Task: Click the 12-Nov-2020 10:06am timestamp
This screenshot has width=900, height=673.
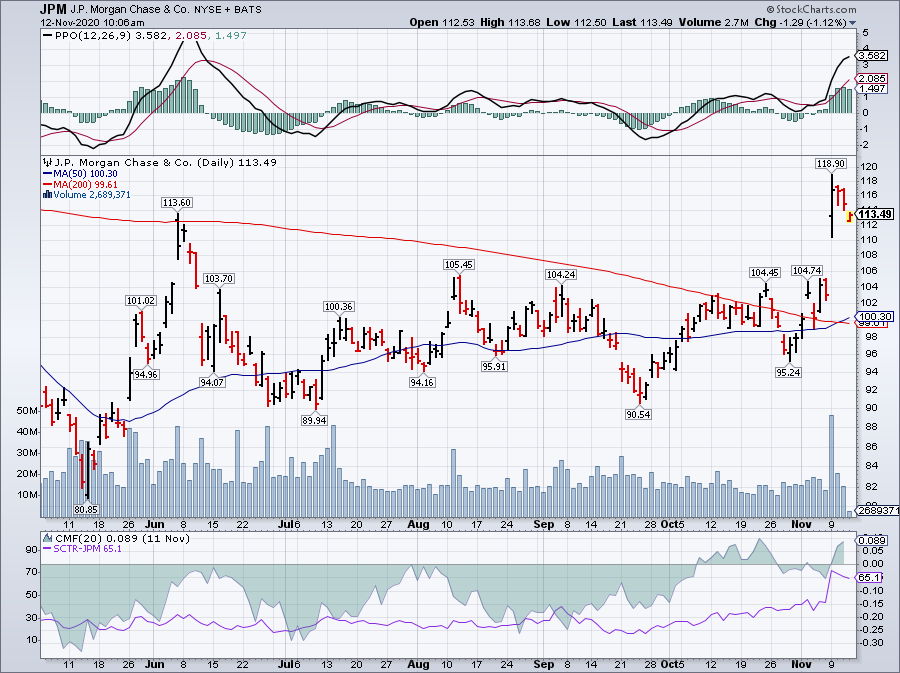Action: [92, 23]
